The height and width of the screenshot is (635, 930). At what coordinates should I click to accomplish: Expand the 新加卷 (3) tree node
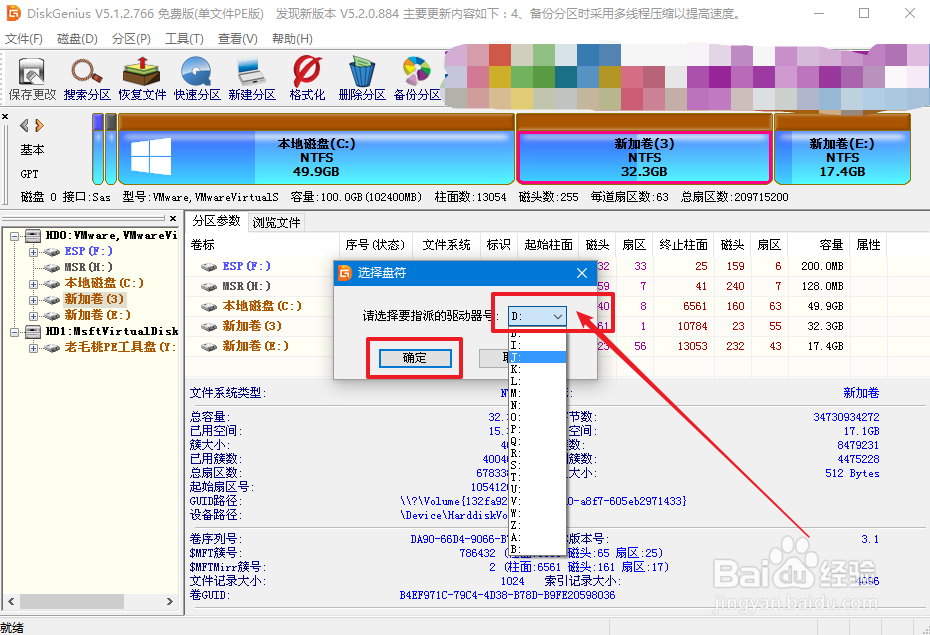pyautogui.click(x=34, y=300)
